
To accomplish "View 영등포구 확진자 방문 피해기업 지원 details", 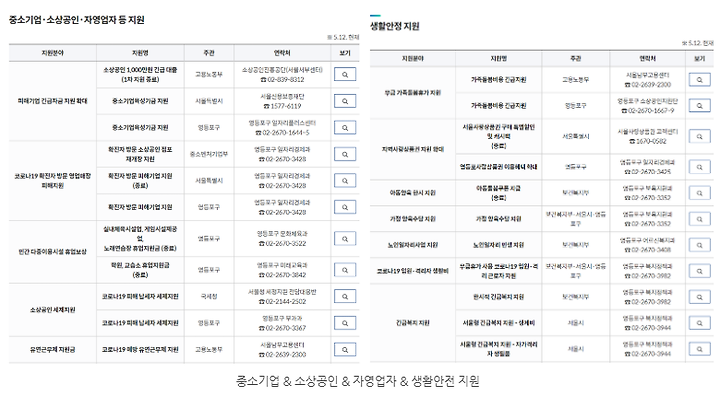I will coord(345,207).
